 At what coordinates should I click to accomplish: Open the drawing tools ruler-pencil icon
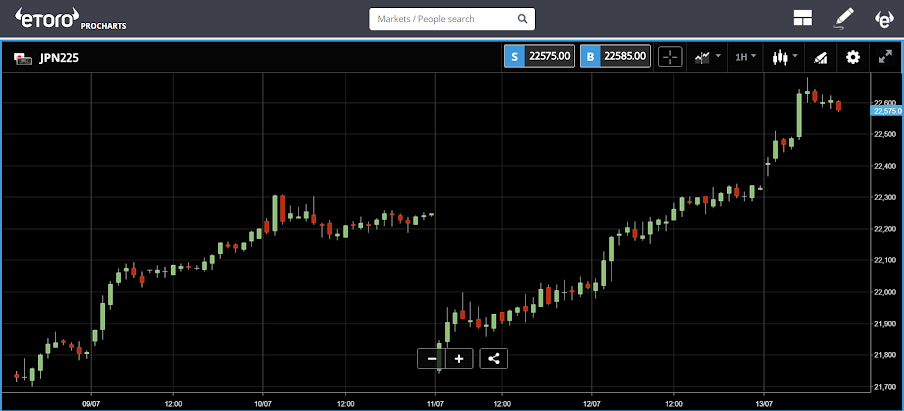click(820, 57)
